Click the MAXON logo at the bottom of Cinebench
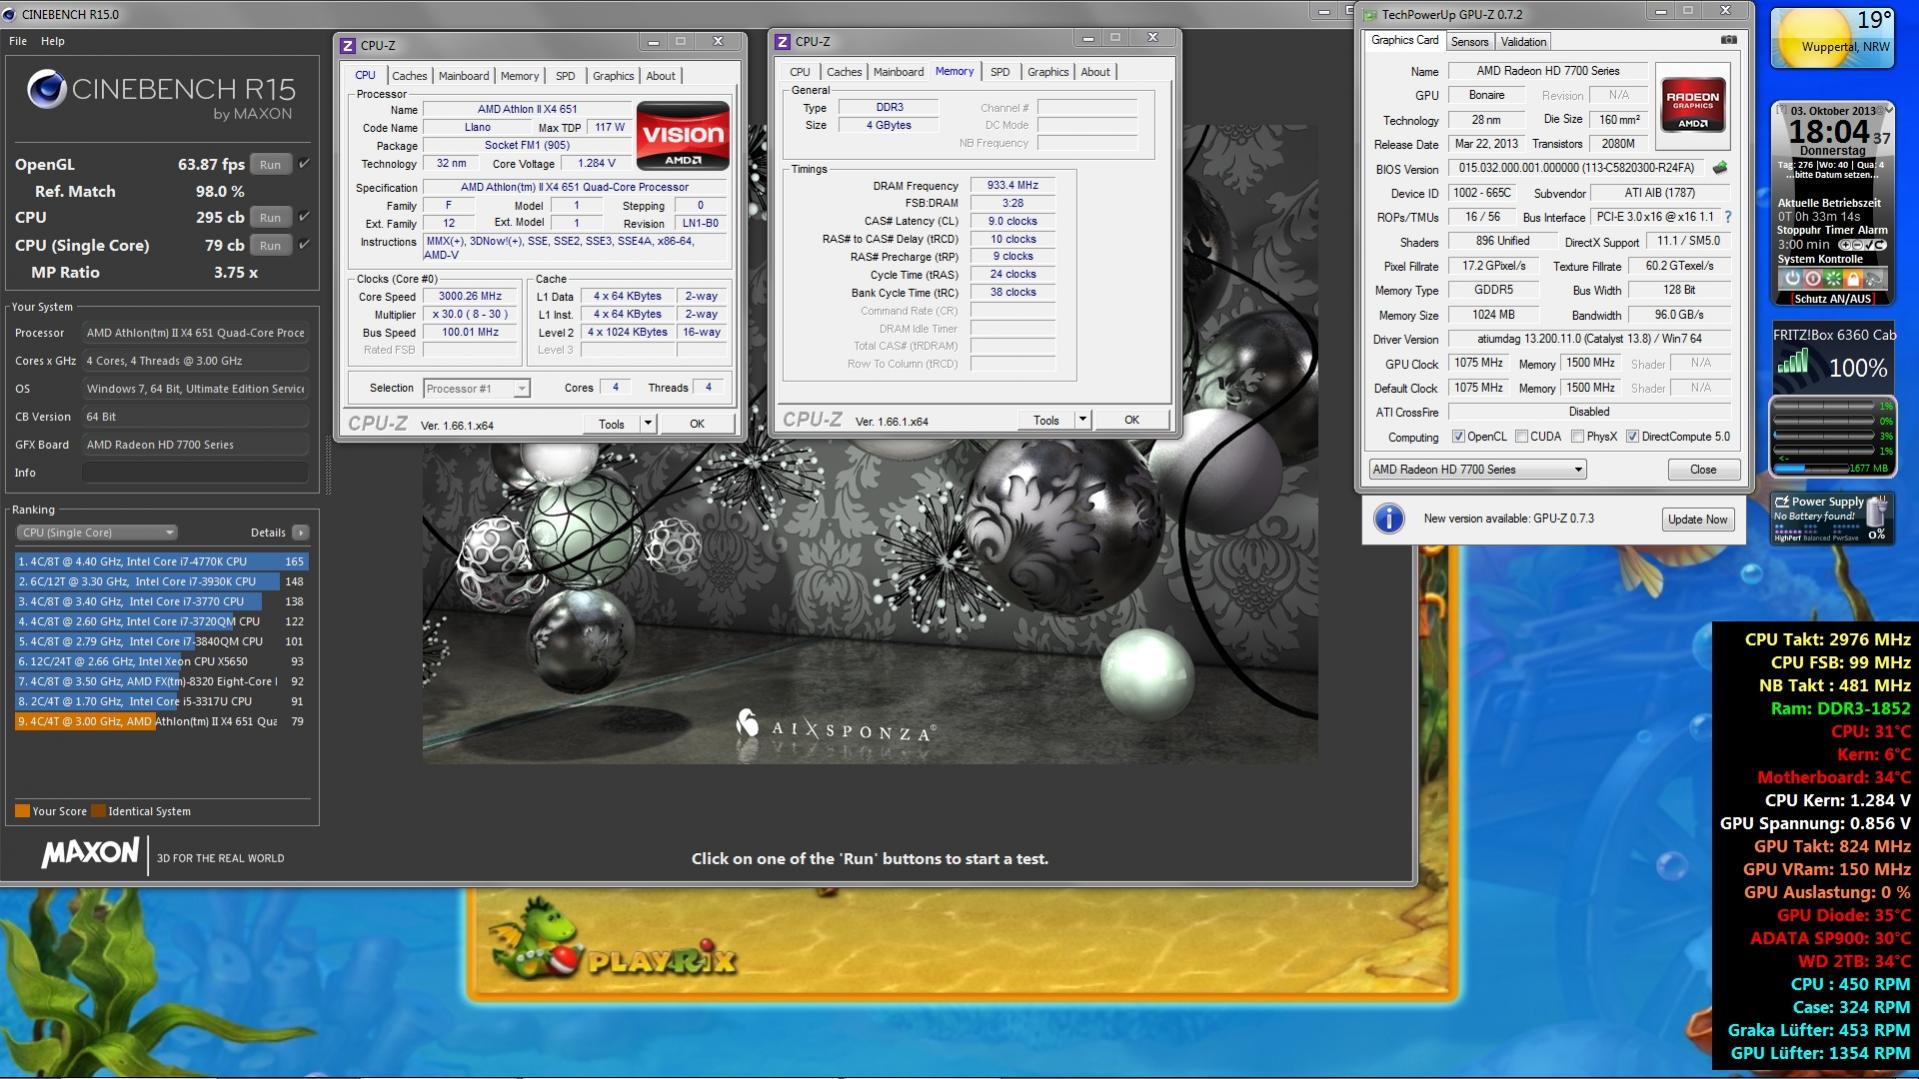Viewport: 1919px width, 1079px height. click(x=90, y=853)
